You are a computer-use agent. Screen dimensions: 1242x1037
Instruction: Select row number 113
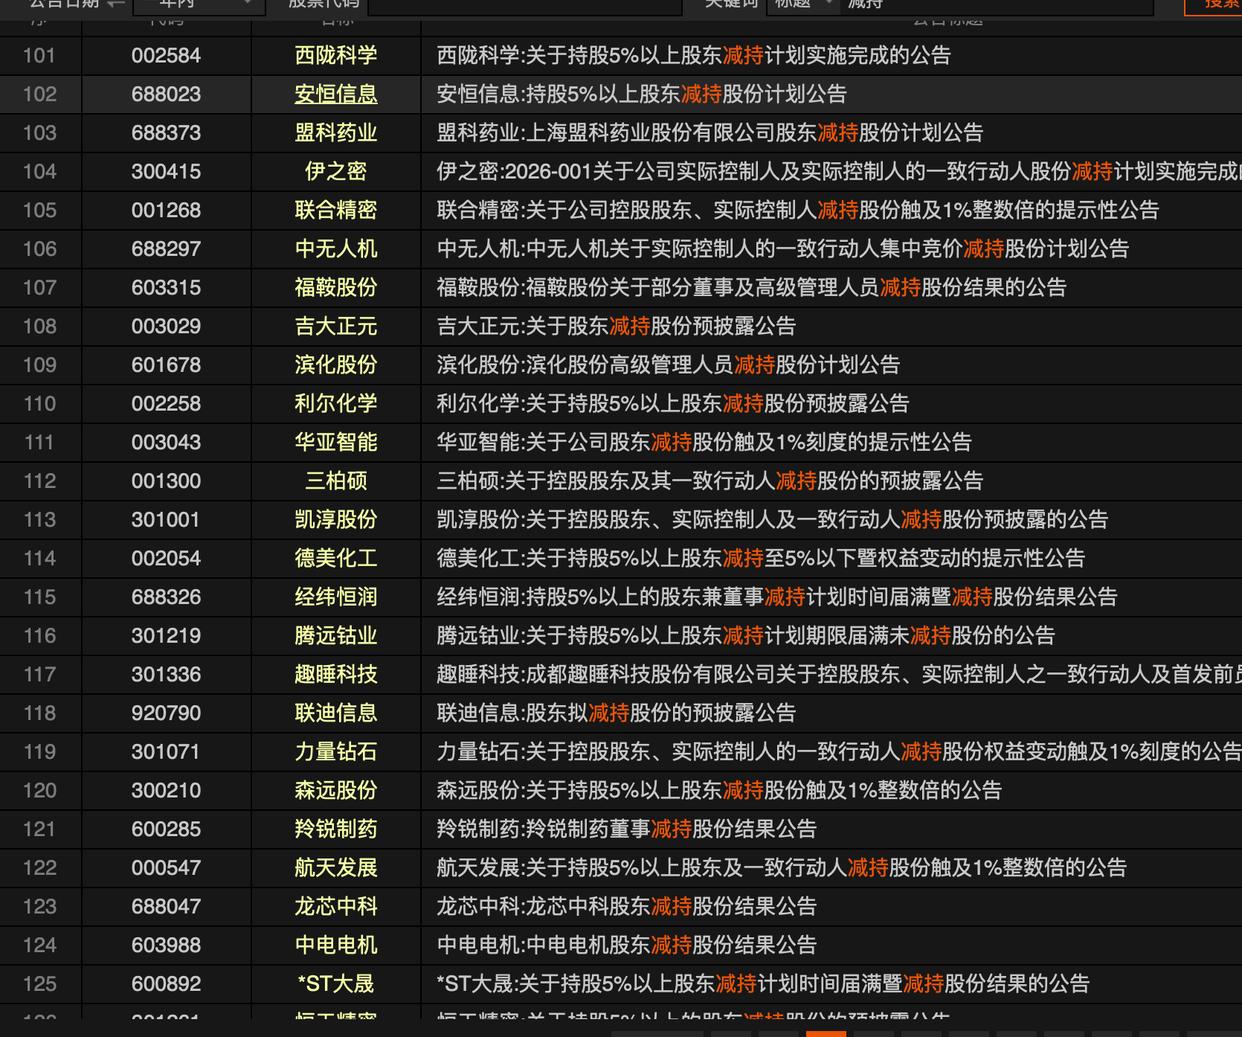pyautogui.click(x=40, y=520)
